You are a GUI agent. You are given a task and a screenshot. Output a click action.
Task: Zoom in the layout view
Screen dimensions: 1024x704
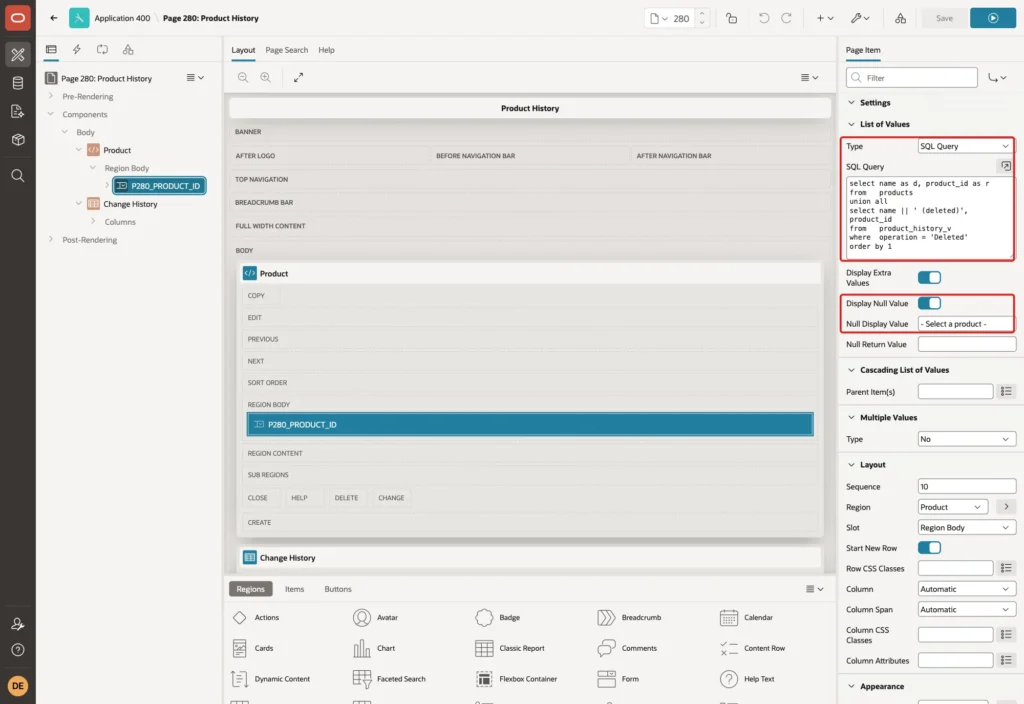(x=266, y=77)
